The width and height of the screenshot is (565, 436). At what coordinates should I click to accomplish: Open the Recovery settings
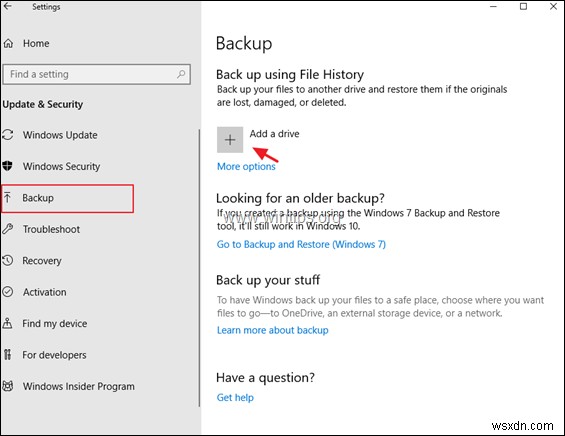(x=42, y=261)
